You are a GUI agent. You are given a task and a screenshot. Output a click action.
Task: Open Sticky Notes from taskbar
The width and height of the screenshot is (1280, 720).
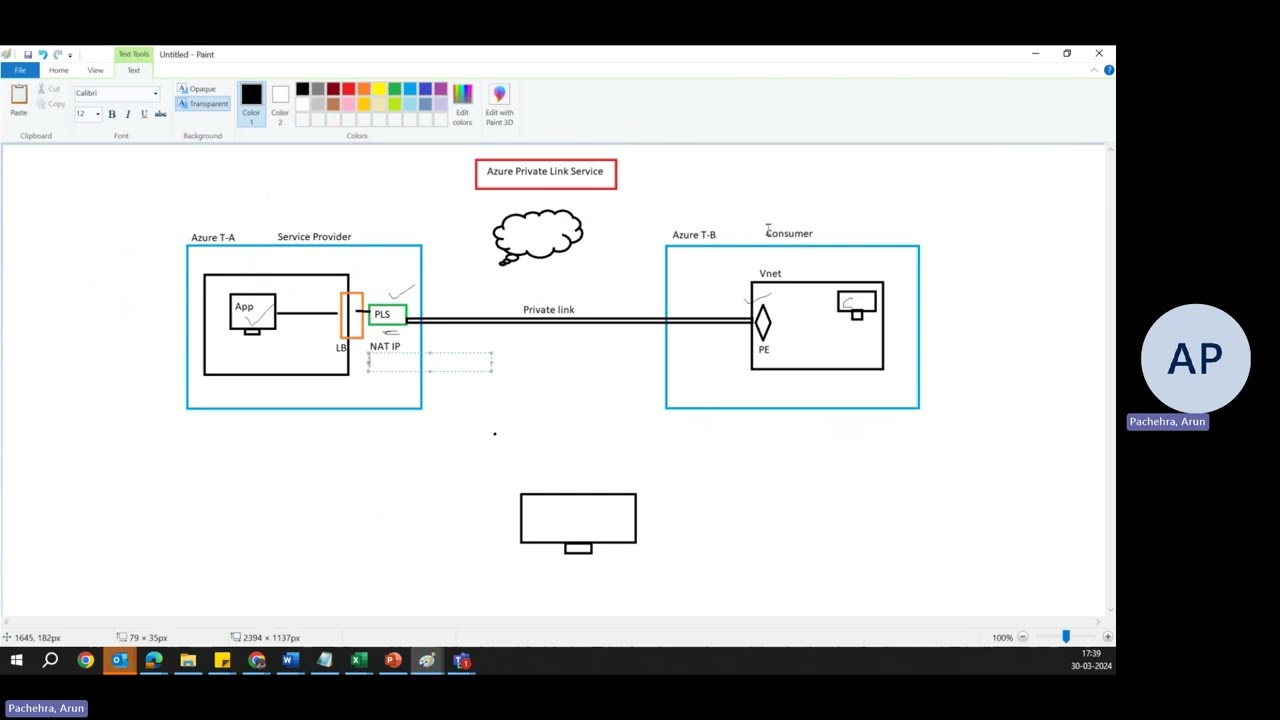coord(222,660)
